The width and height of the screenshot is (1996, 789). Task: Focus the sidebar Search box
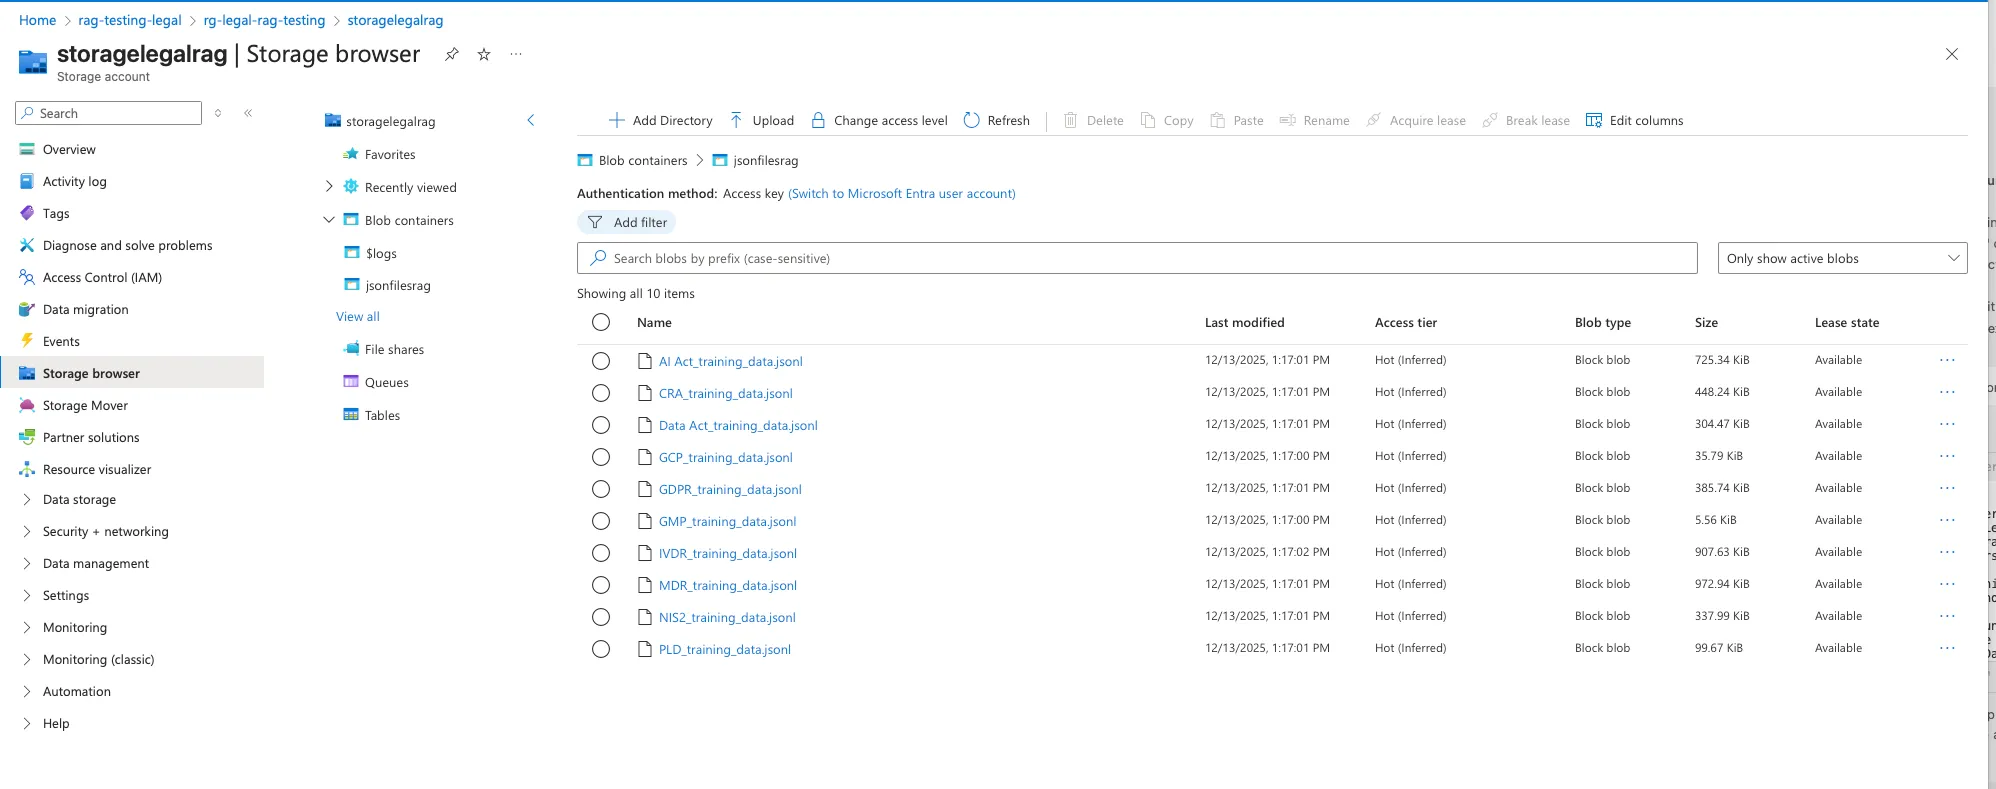pyautogui.click(x=109, y=113)
